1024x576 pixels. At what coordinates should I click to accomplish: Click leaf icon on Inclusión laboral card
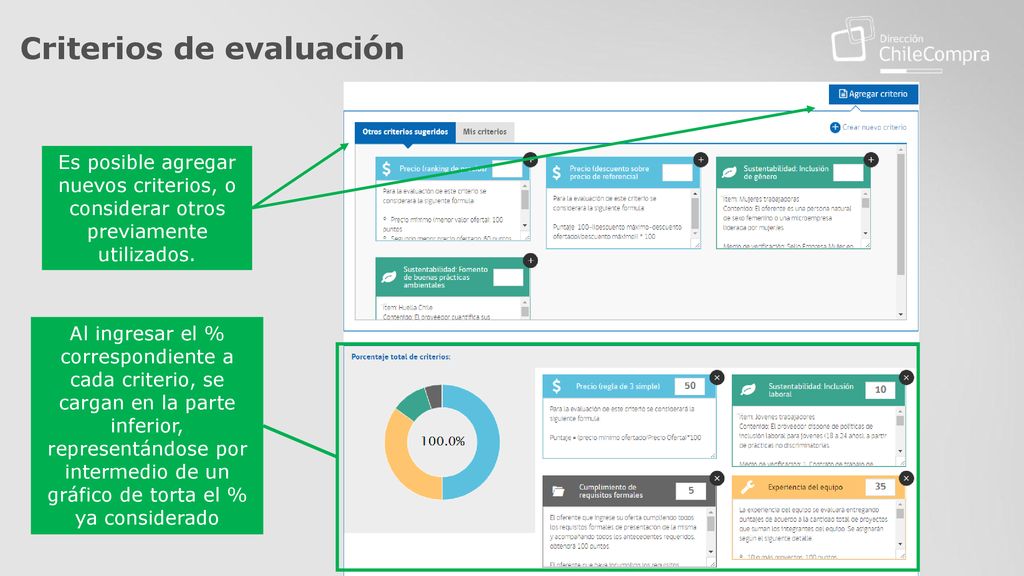(x=748, y=390)
